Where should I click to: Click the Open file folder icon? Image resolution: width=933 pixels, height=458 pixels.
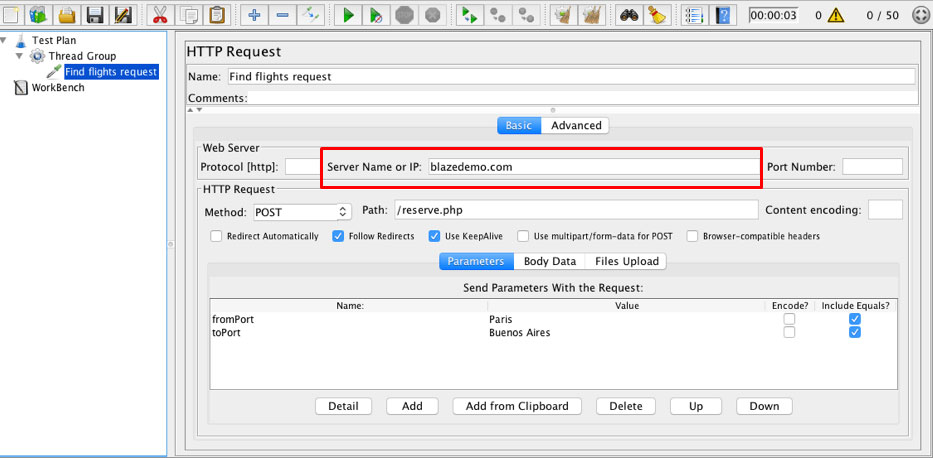[x=68, y=14]
